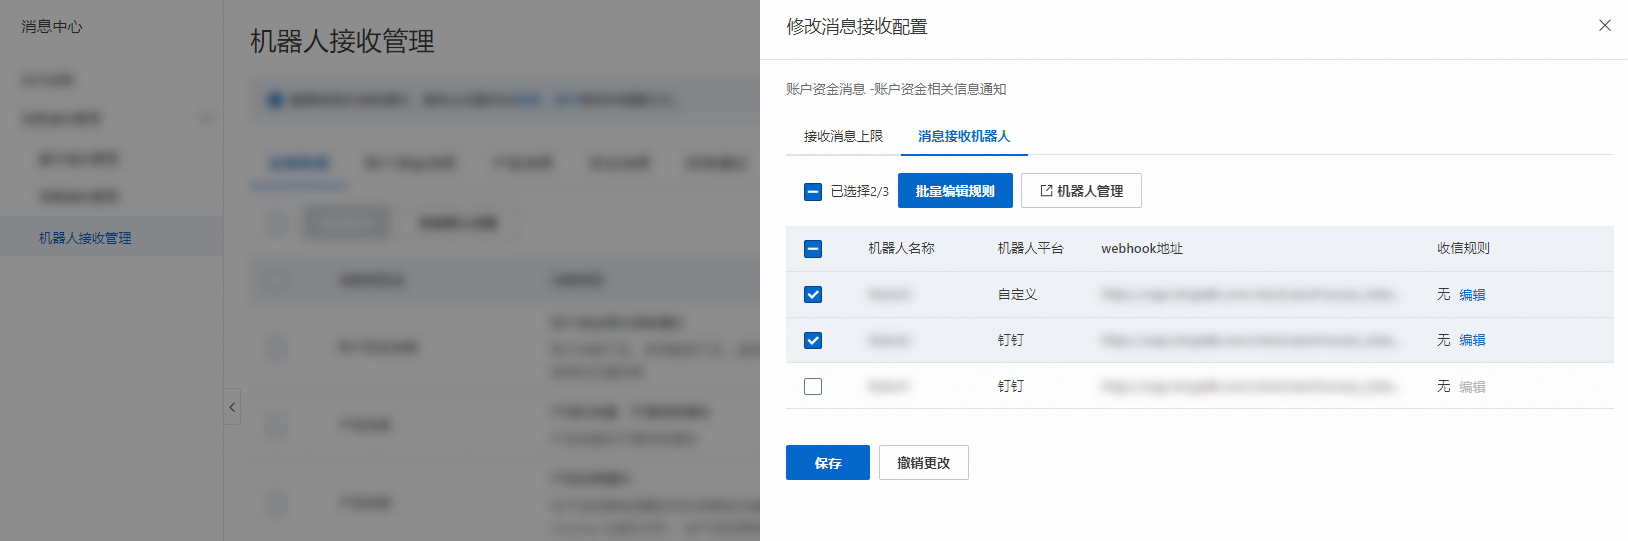Open 机器人接收管理 in the sidebar

(x=111, y=237)
